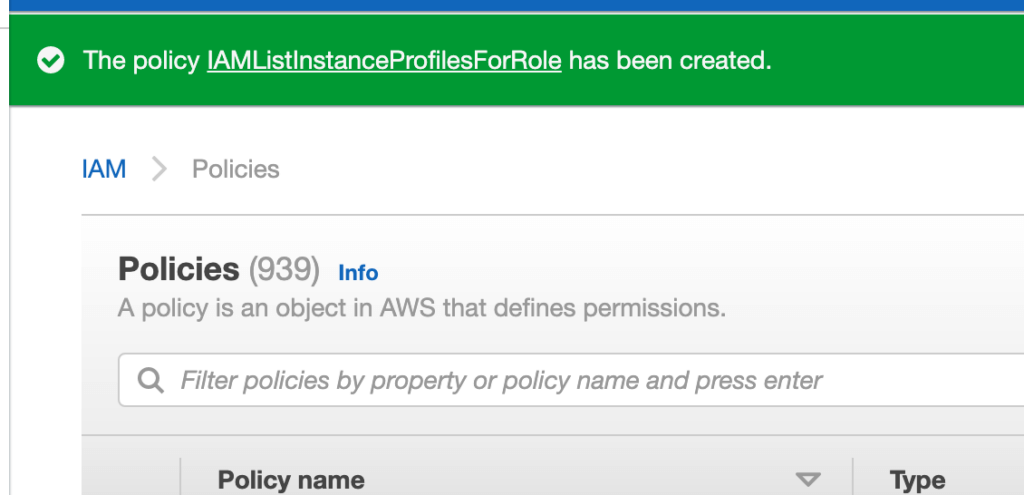Open the Info link beside Policies
Viewport: 1024px width, 495px height.
tap(358, 272)
